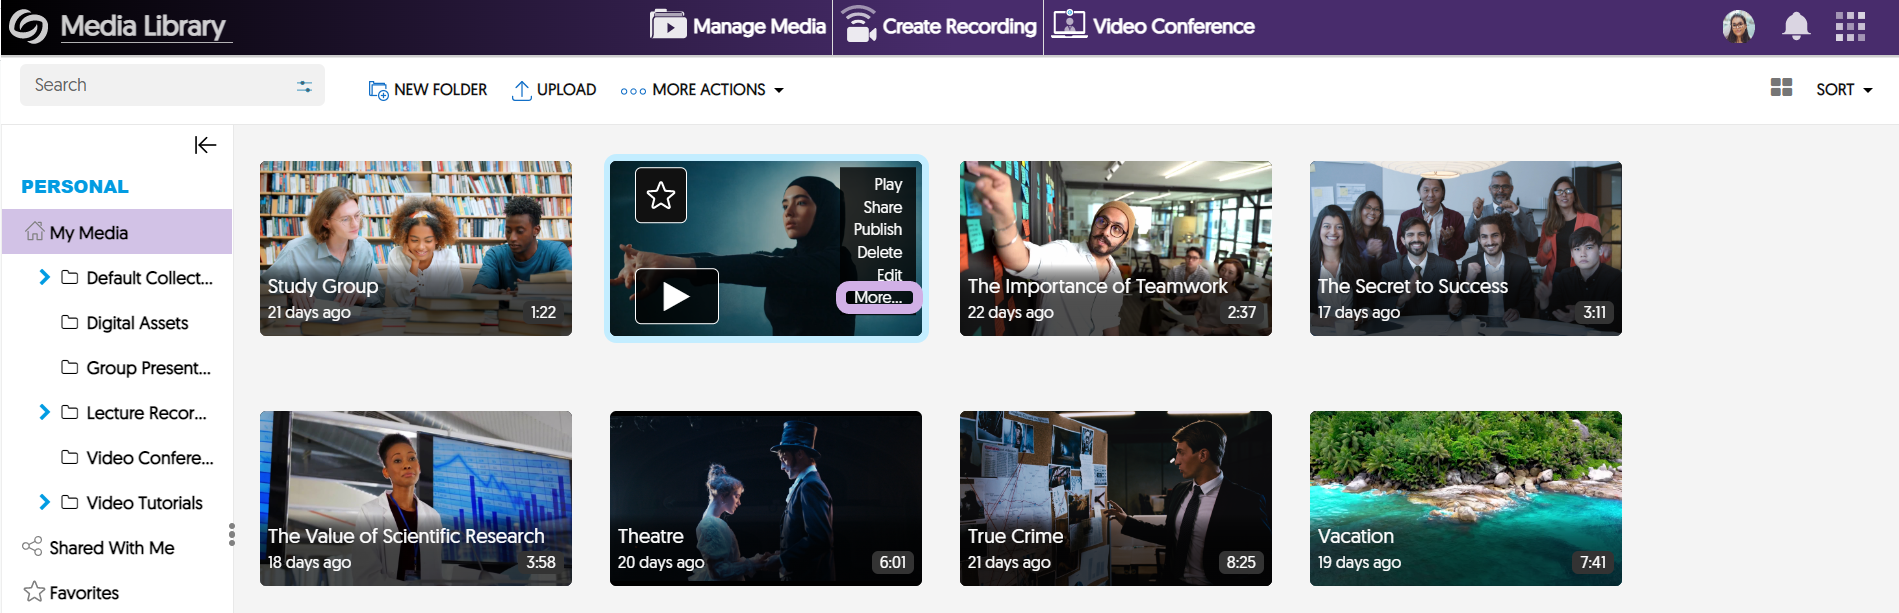Expand the Default Collection folder
This screenshot has width=1899, height=613.
coord(44,277)
